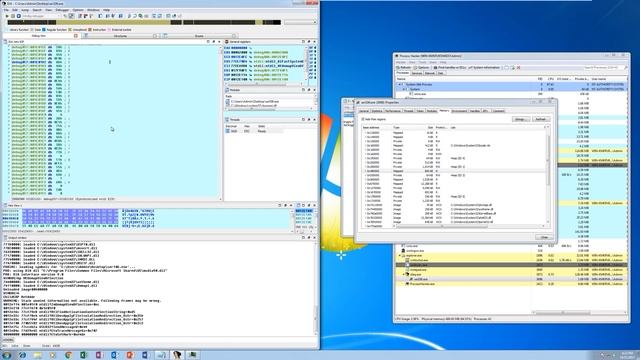Close the Debug View tab with its X

pos(76,36)
